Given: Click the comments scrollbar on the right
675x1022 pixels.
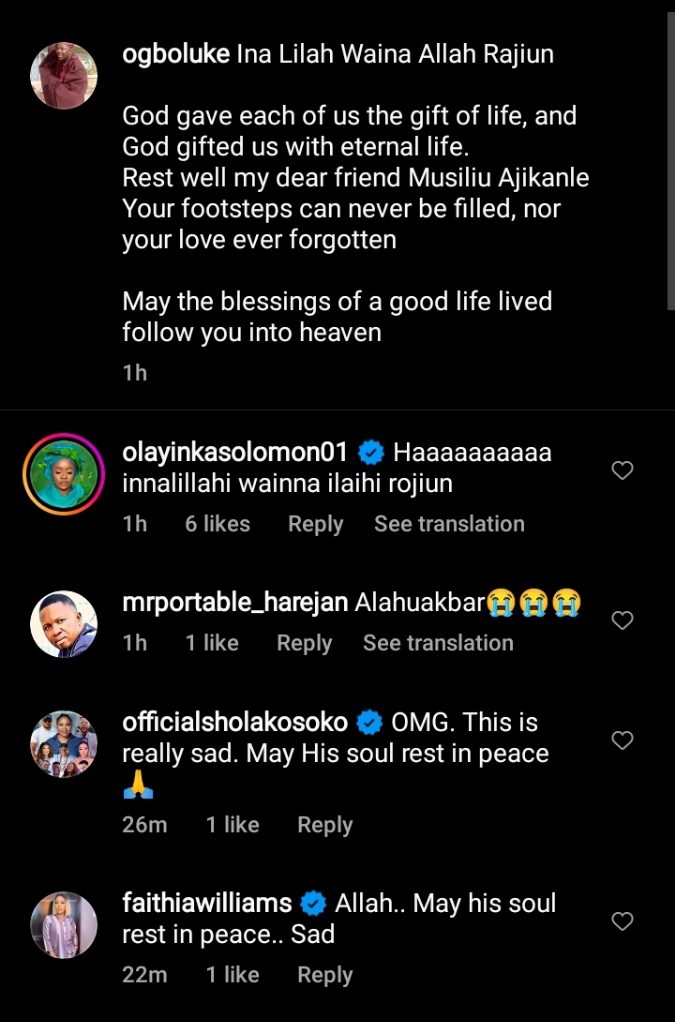Looking at the screenshot, I should click(669, 160).
